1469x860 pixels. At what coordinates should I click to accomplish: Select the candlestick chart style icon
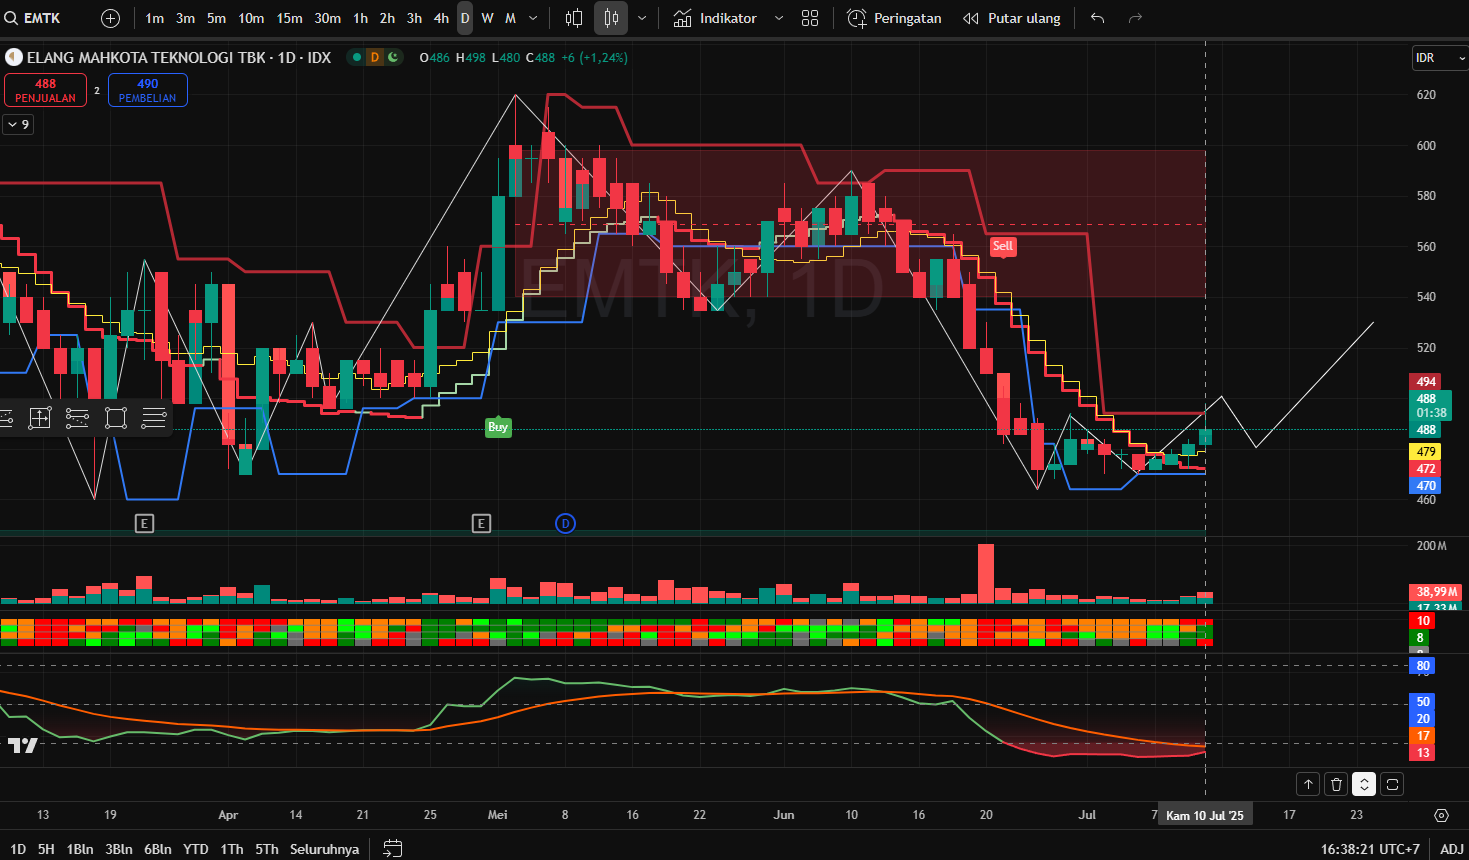click(611, 18)
